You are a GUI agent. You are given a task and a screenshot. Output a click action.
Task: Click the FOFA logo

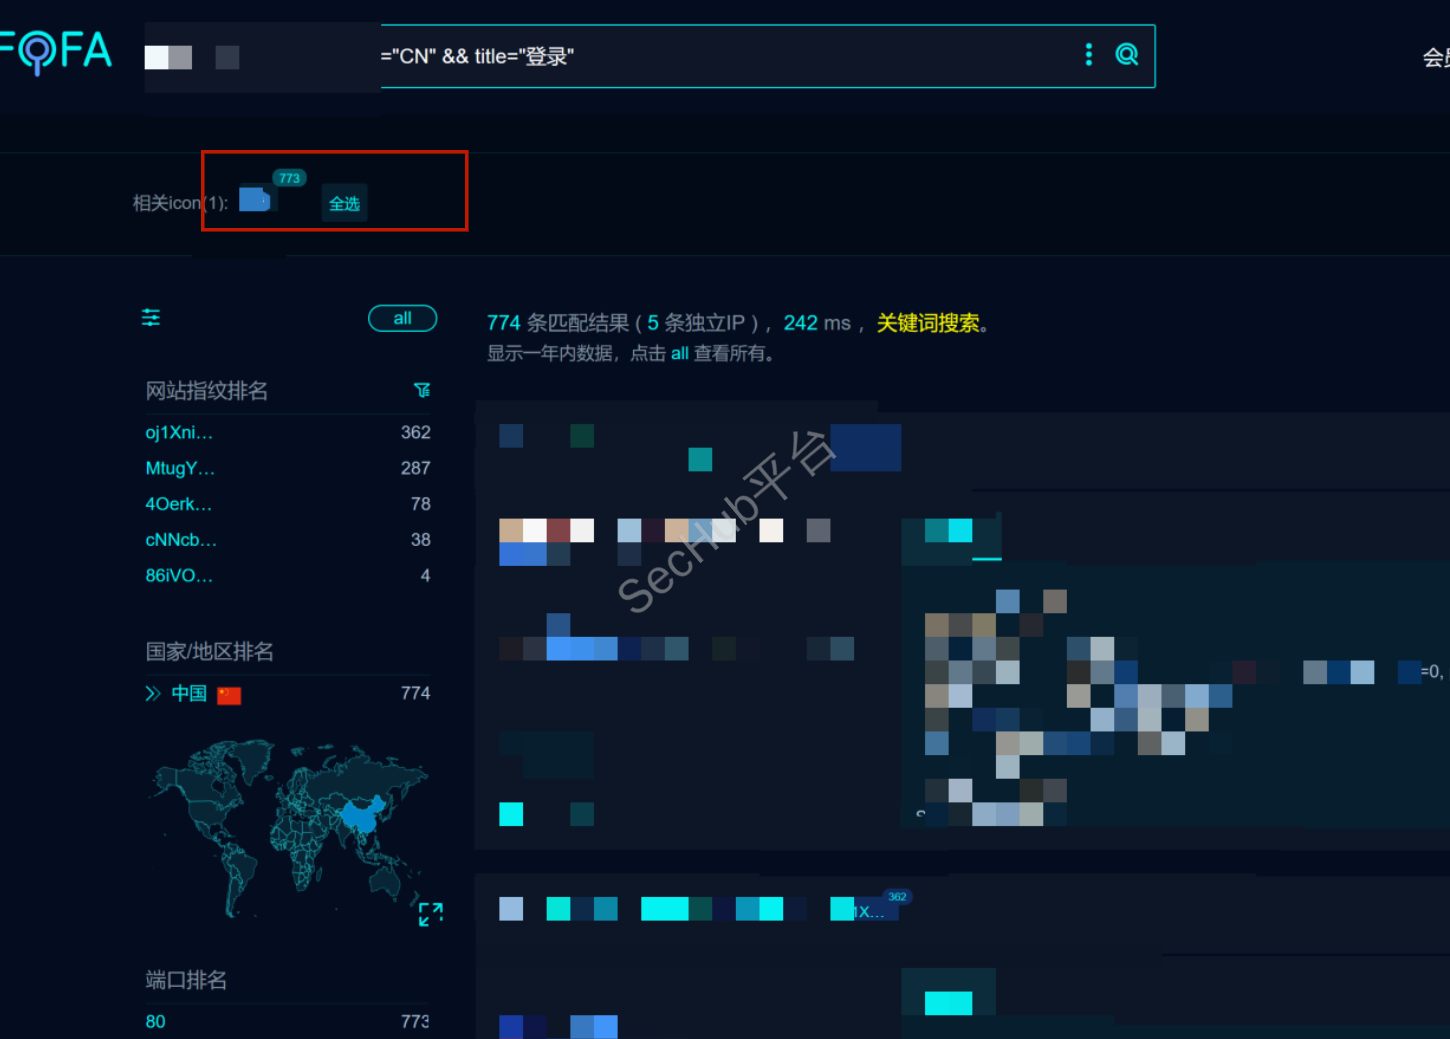pyautogui.click(x=56, y=52)
